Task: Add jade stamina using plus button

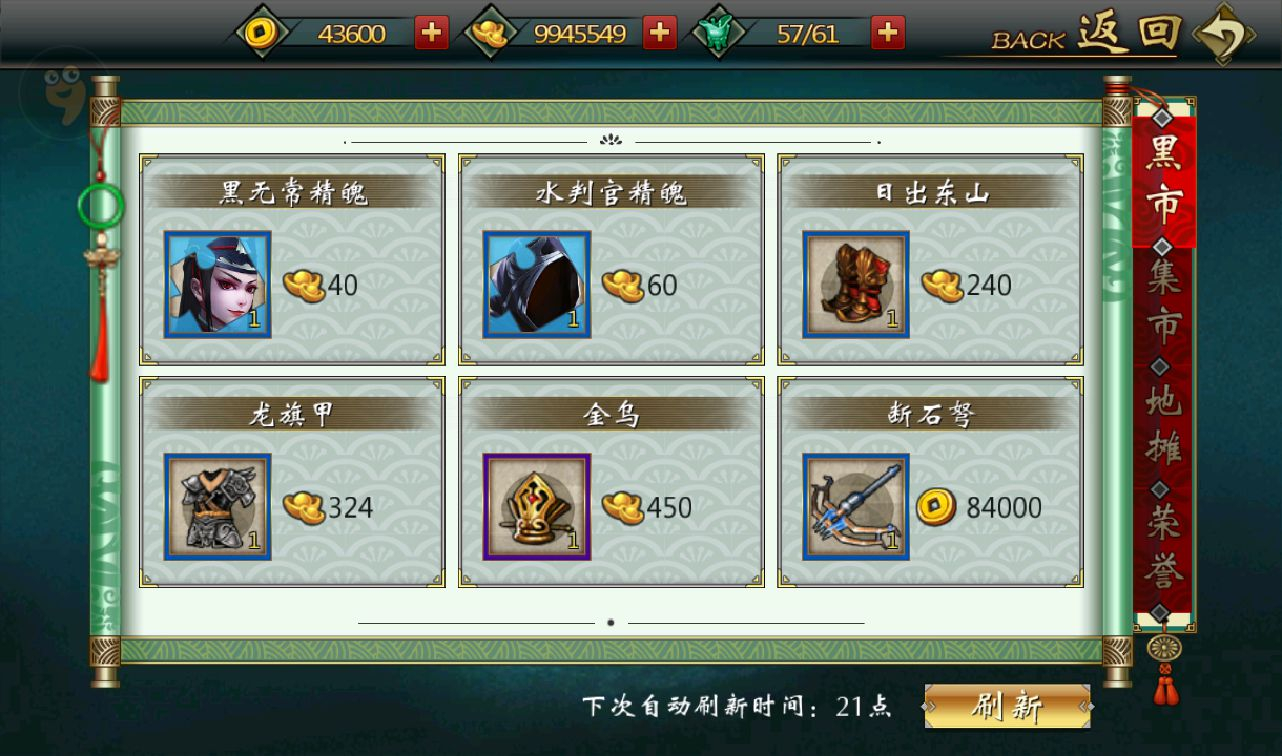Action: 888,32
